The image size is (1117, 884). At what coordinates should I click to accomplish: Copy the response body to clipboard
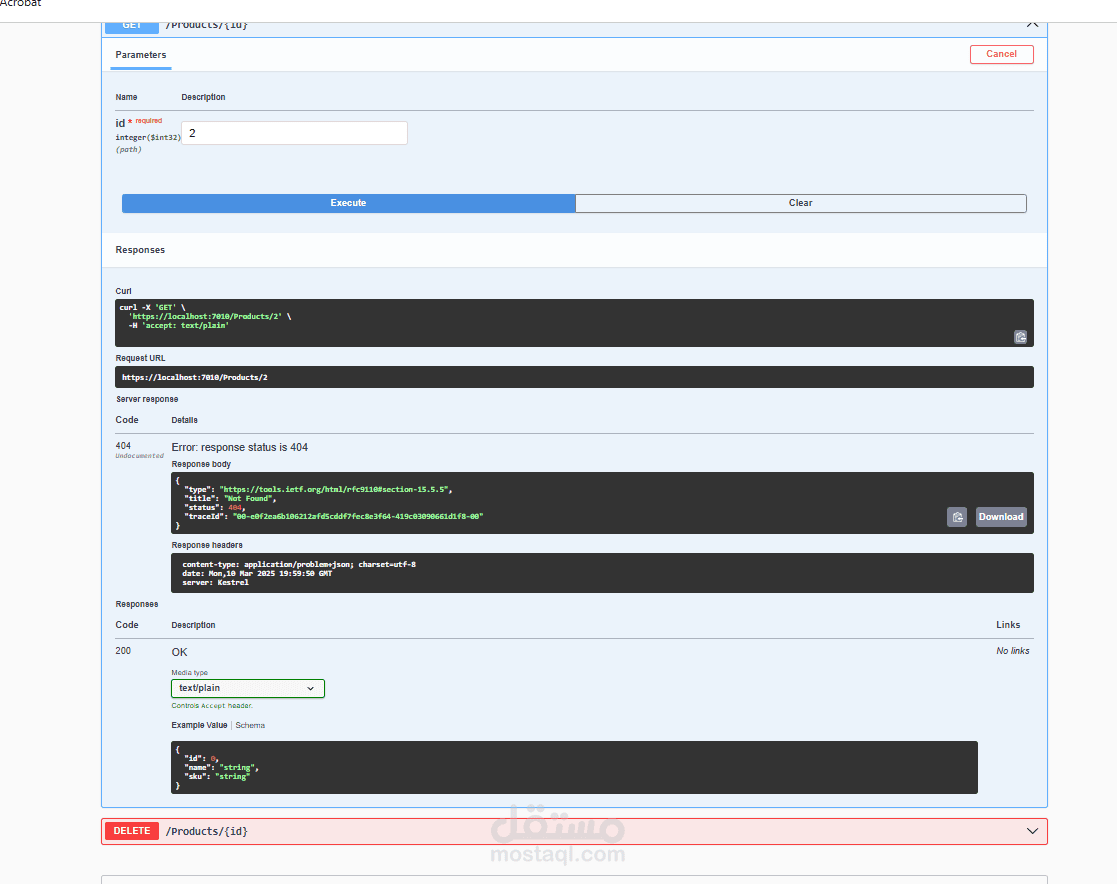point(957,517)
